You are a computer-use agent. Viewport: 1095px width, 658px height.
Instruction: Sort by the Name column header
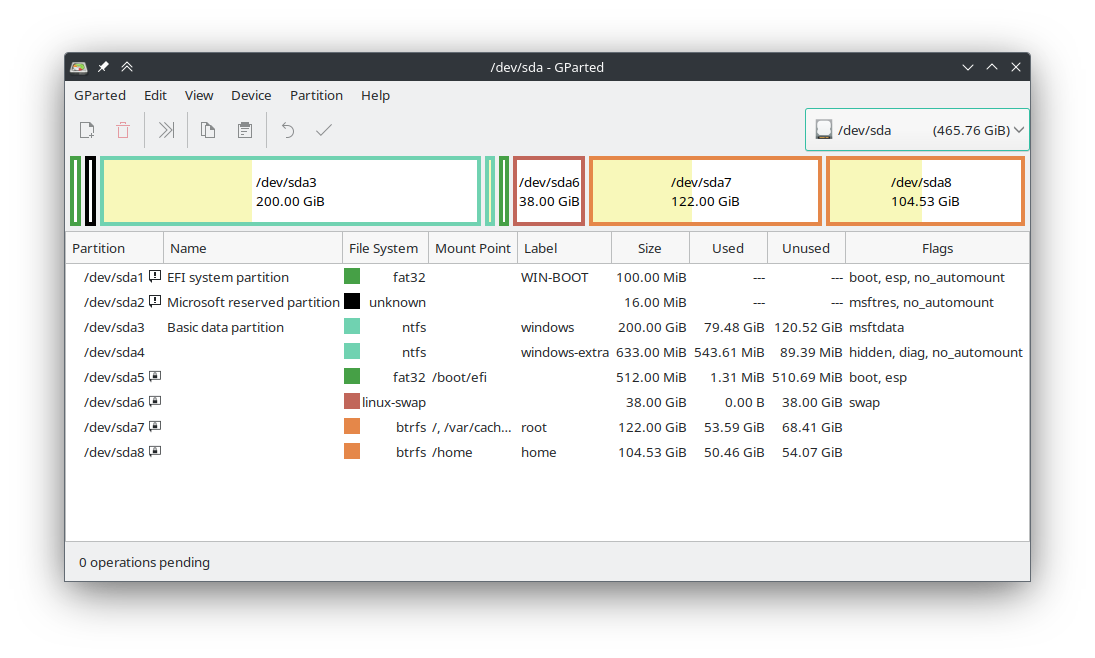pyautogui.click(x=253, y=249)
